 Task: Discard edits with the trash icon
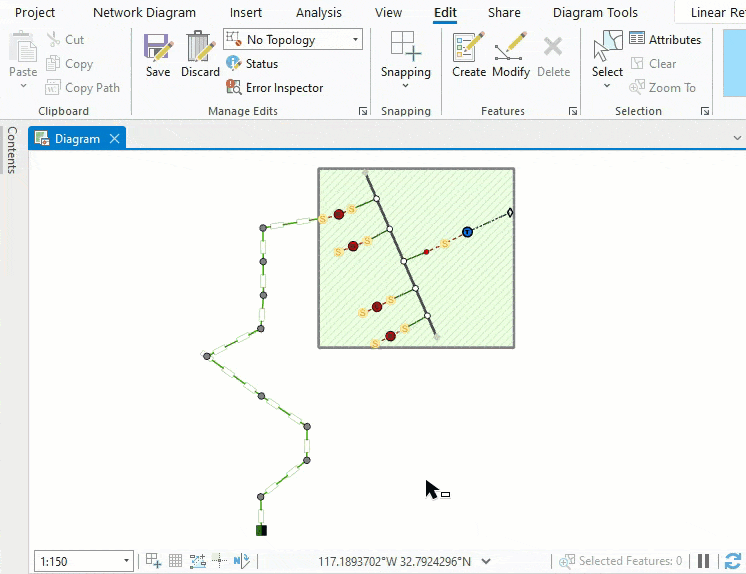point(200,47)
